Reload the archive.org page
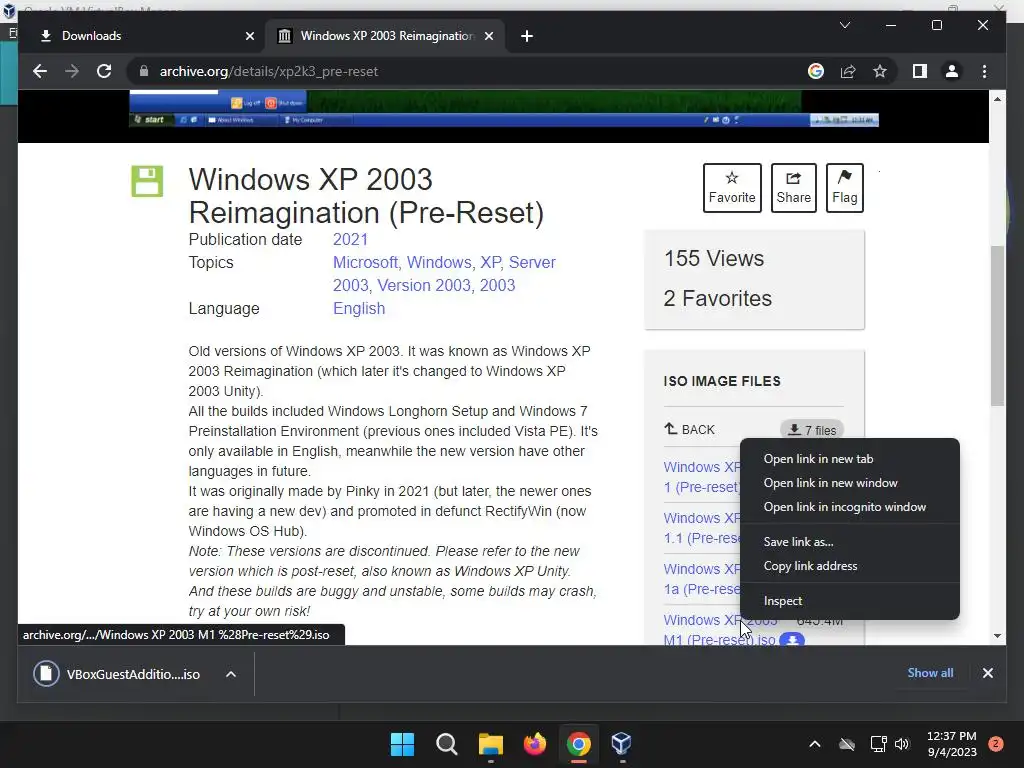1024x768 pixels. click(x=104, y=71)
